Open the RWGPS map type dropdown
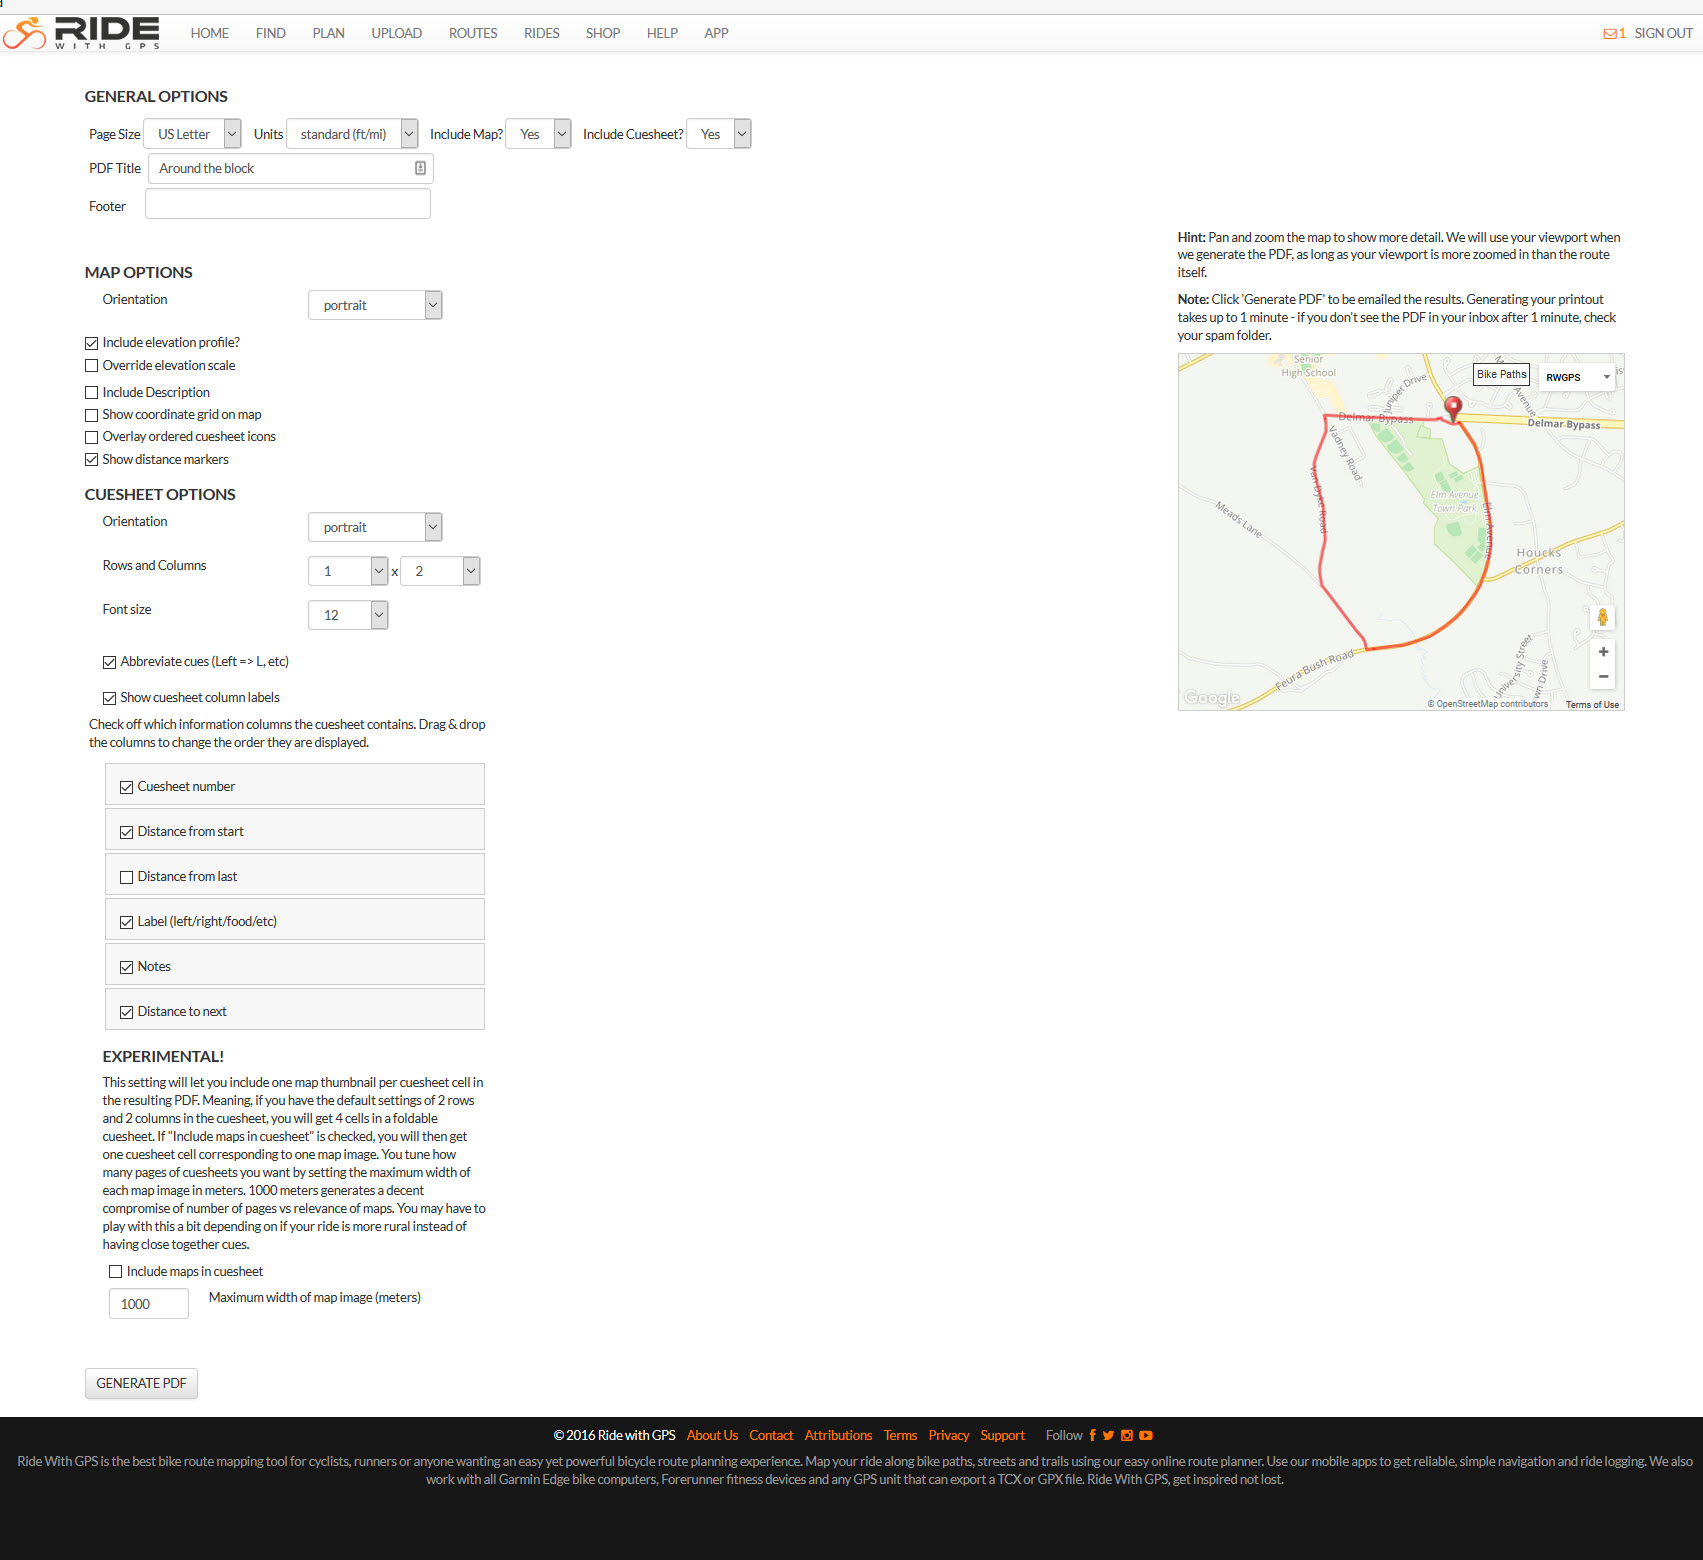1703x1560 pixels. pyautogui.click(x=1577, y=377)
